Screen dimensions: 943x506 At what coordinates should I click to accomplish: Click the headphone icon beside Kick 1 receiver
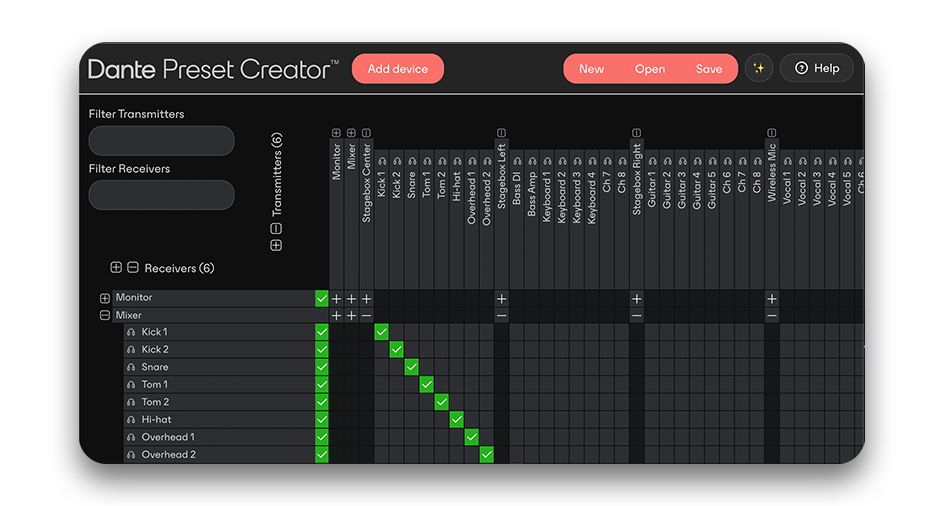point(131,332)
